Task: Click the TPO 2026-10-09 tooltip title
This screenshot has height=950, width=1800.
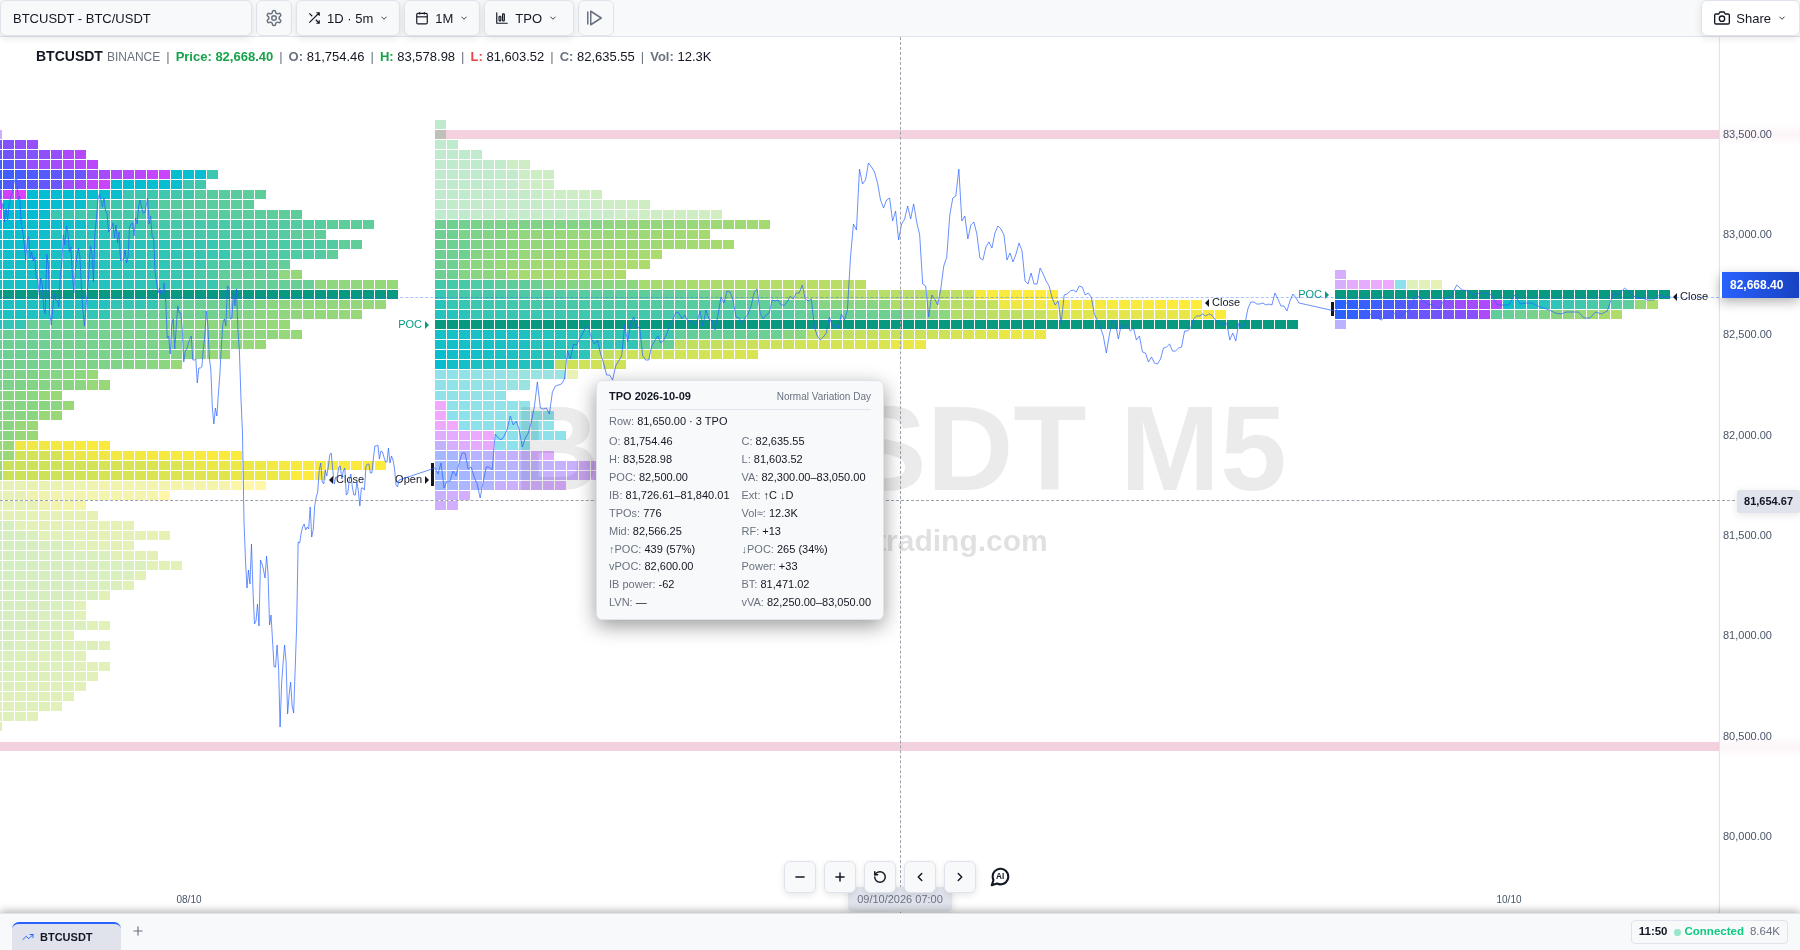Action: (x=650, y=396)
